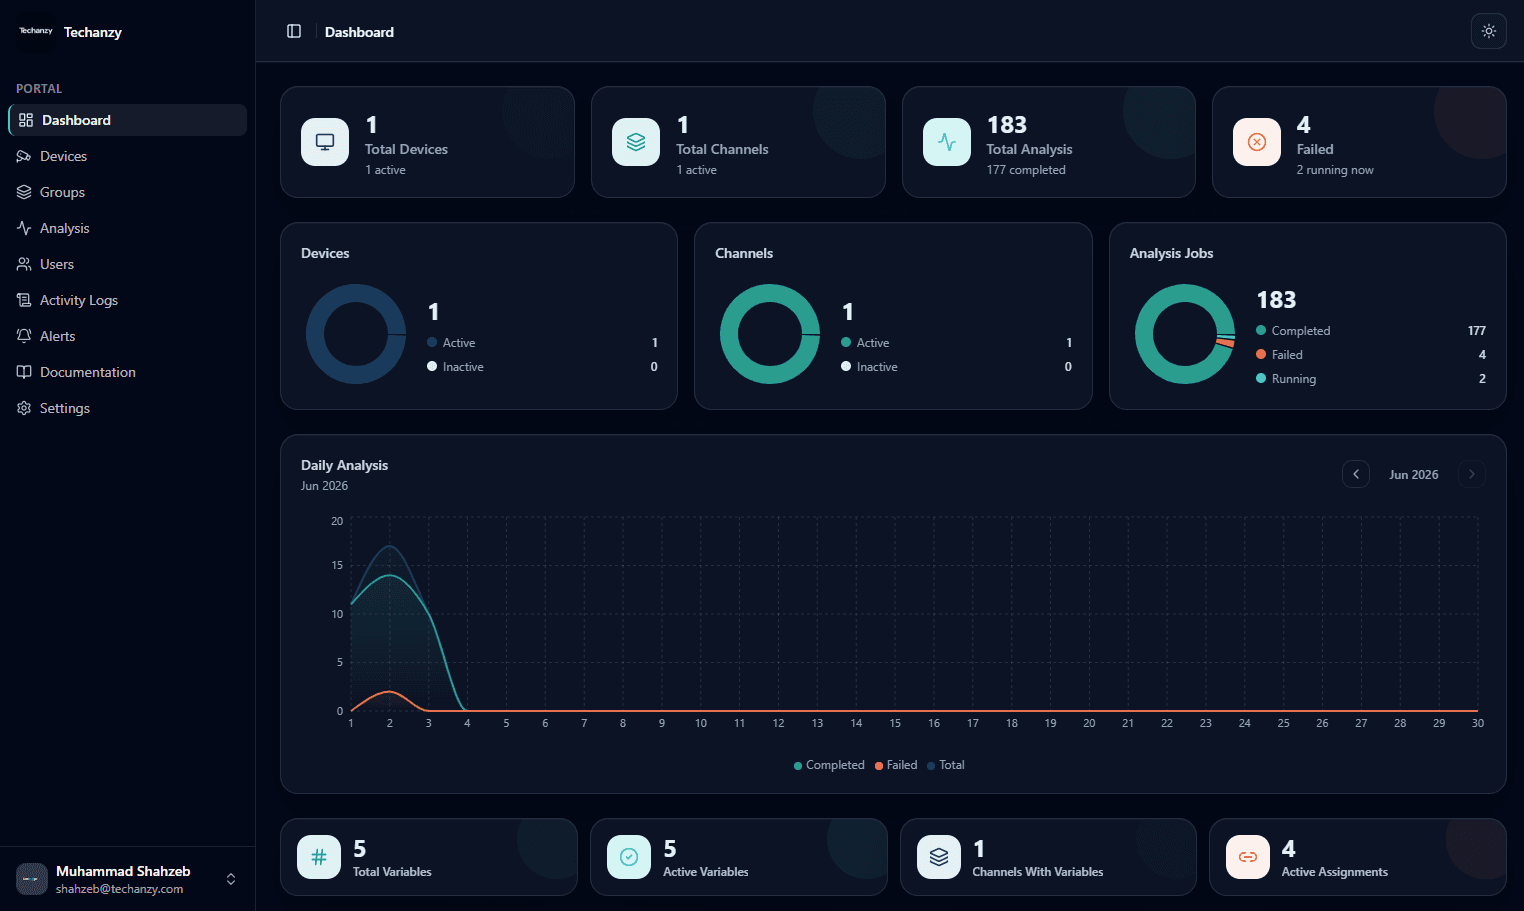This screenshot has width=1524, height=911.
Task: Click the Total Devices label
Action: click(406, 149)
